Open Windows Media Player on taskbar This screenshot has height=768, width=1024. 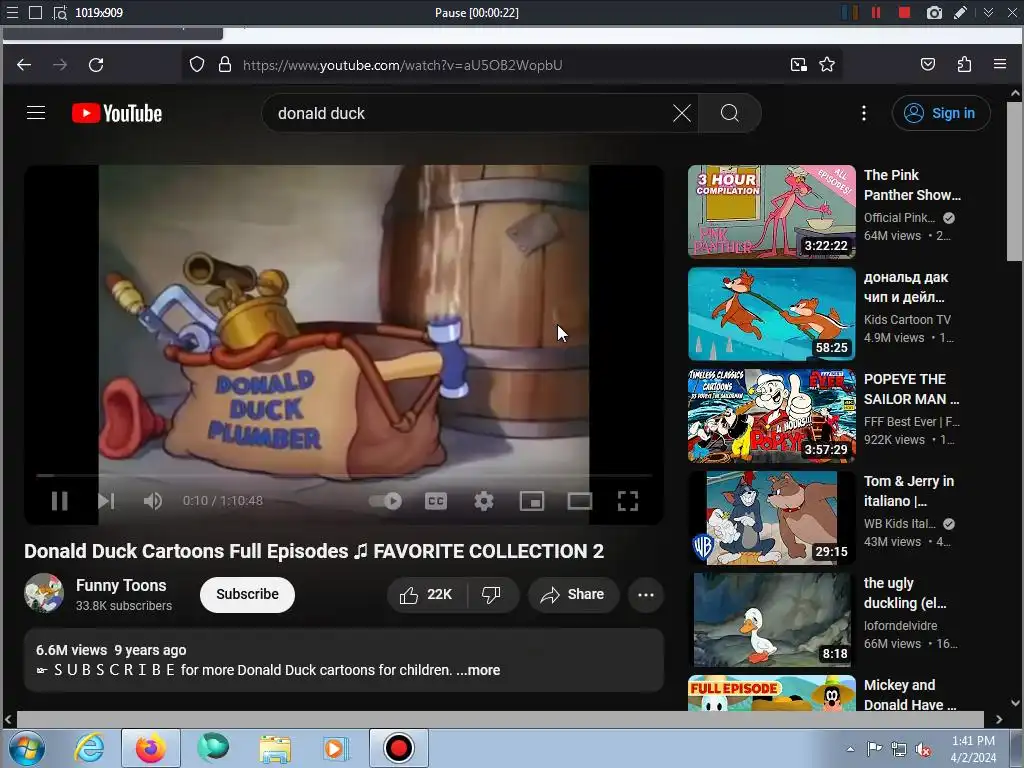click(x=334, y=748)
